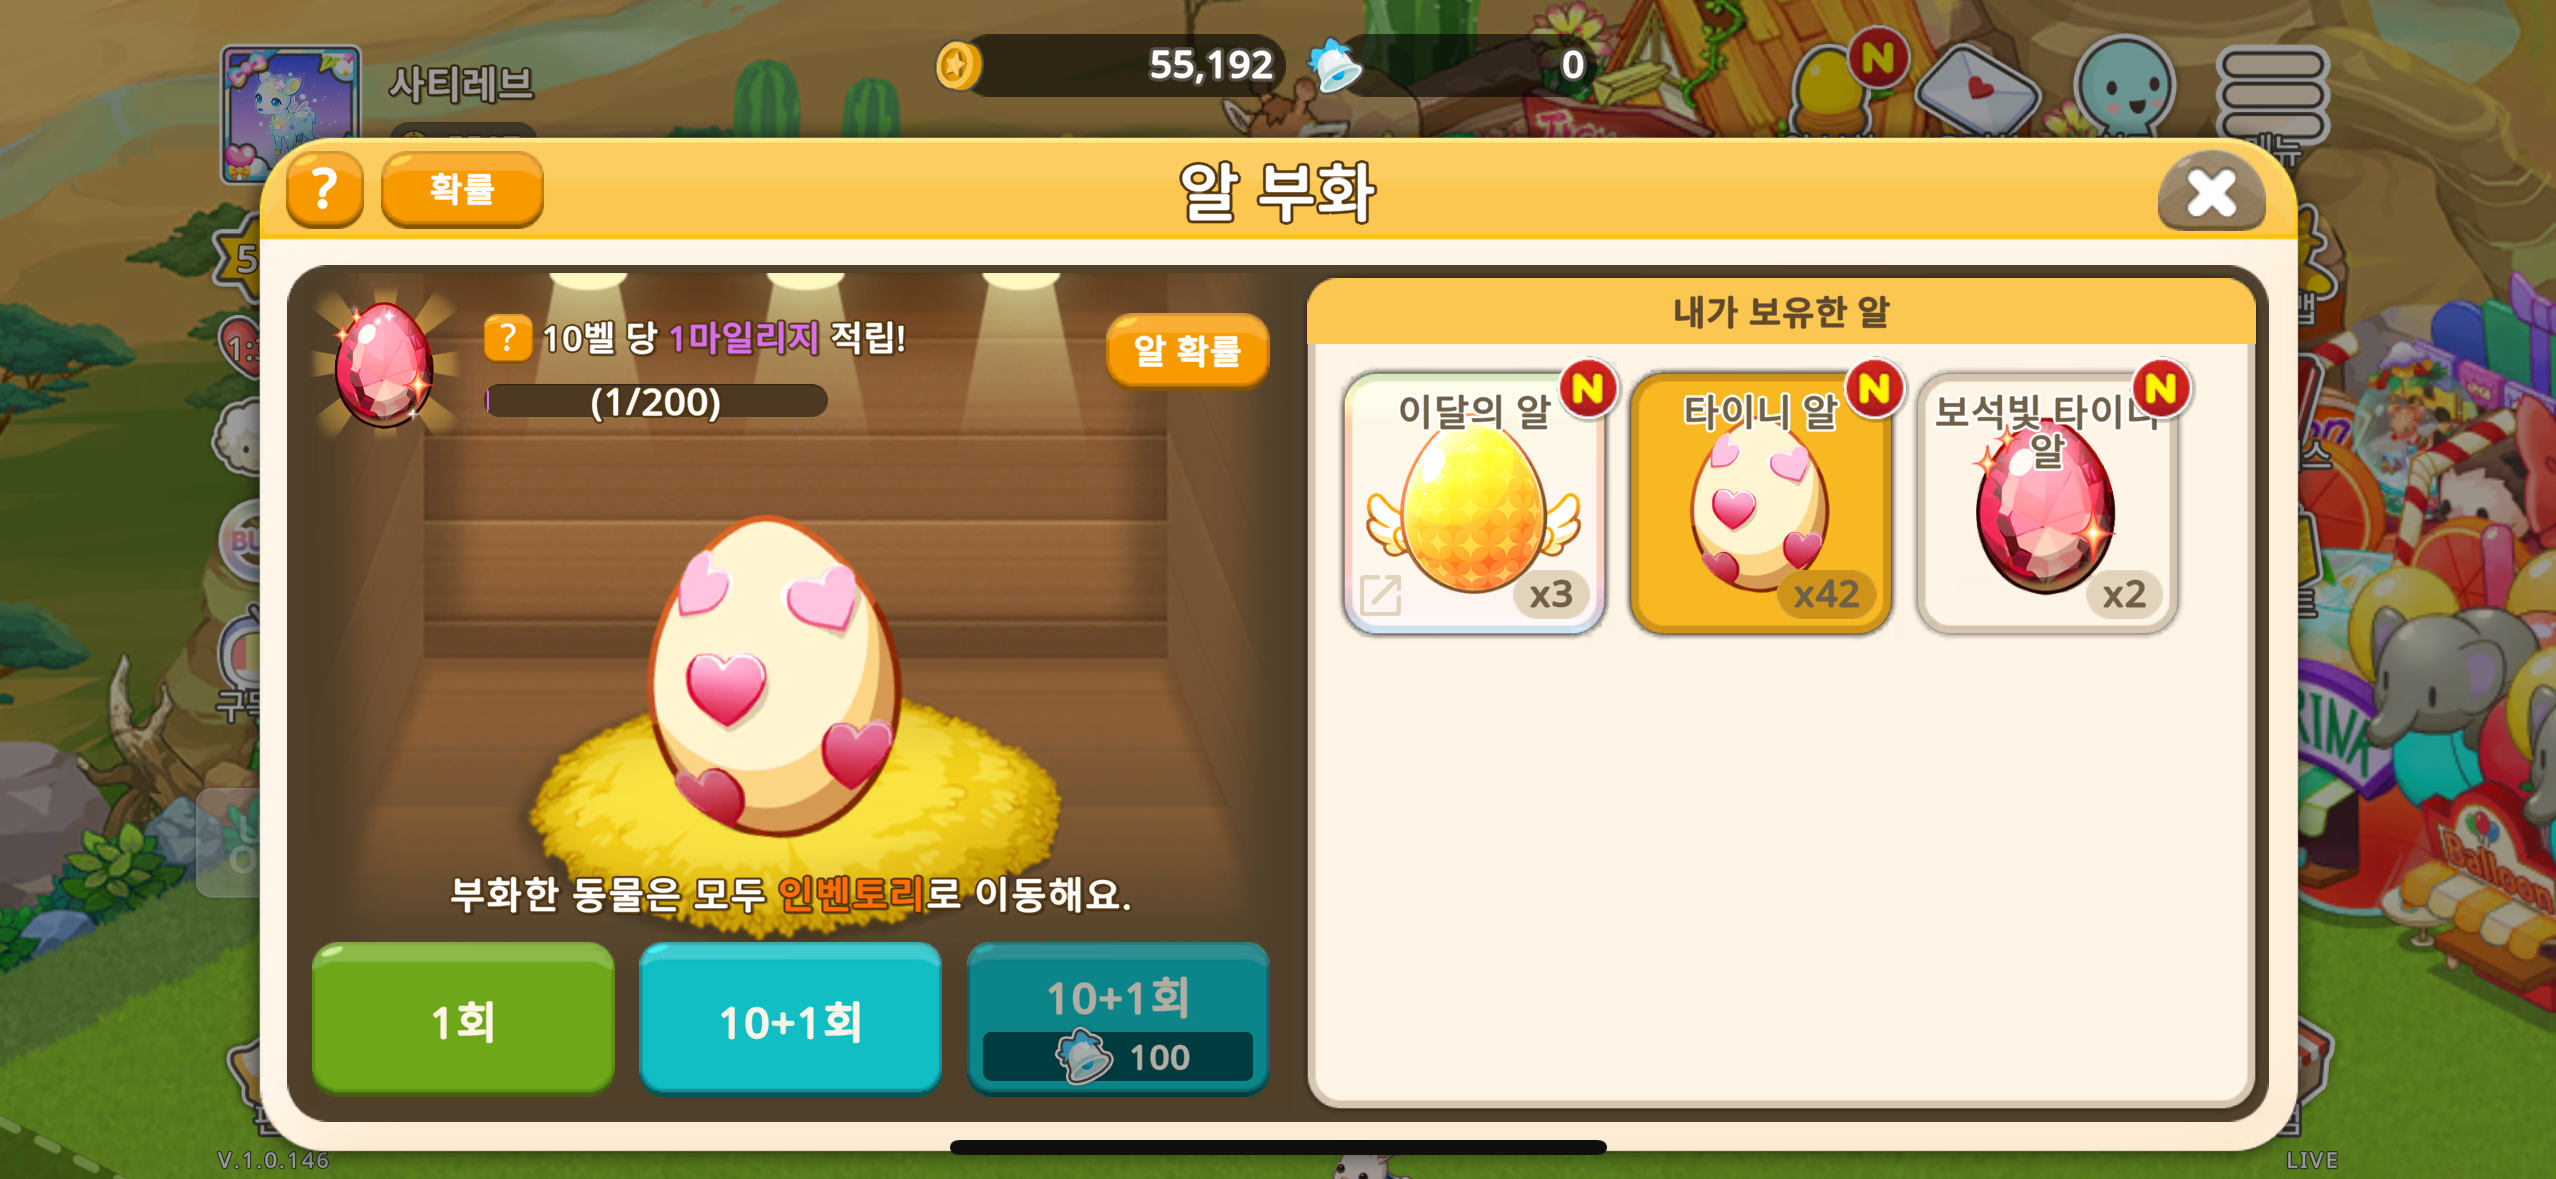
Task: Tap the blue bell currency icon
Action: tap(1336, 66)
